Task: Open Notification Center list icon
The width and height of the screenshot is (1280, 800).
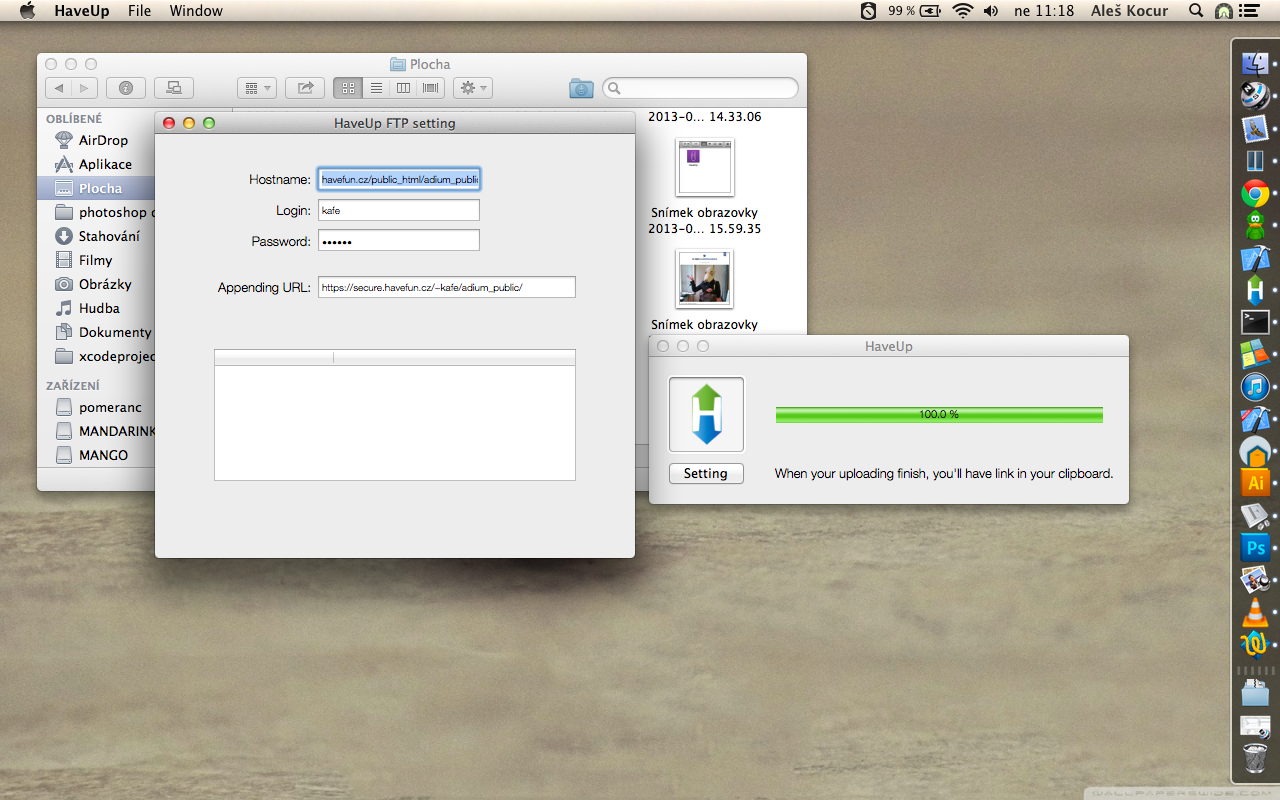Action: [x=1249, y=11]
